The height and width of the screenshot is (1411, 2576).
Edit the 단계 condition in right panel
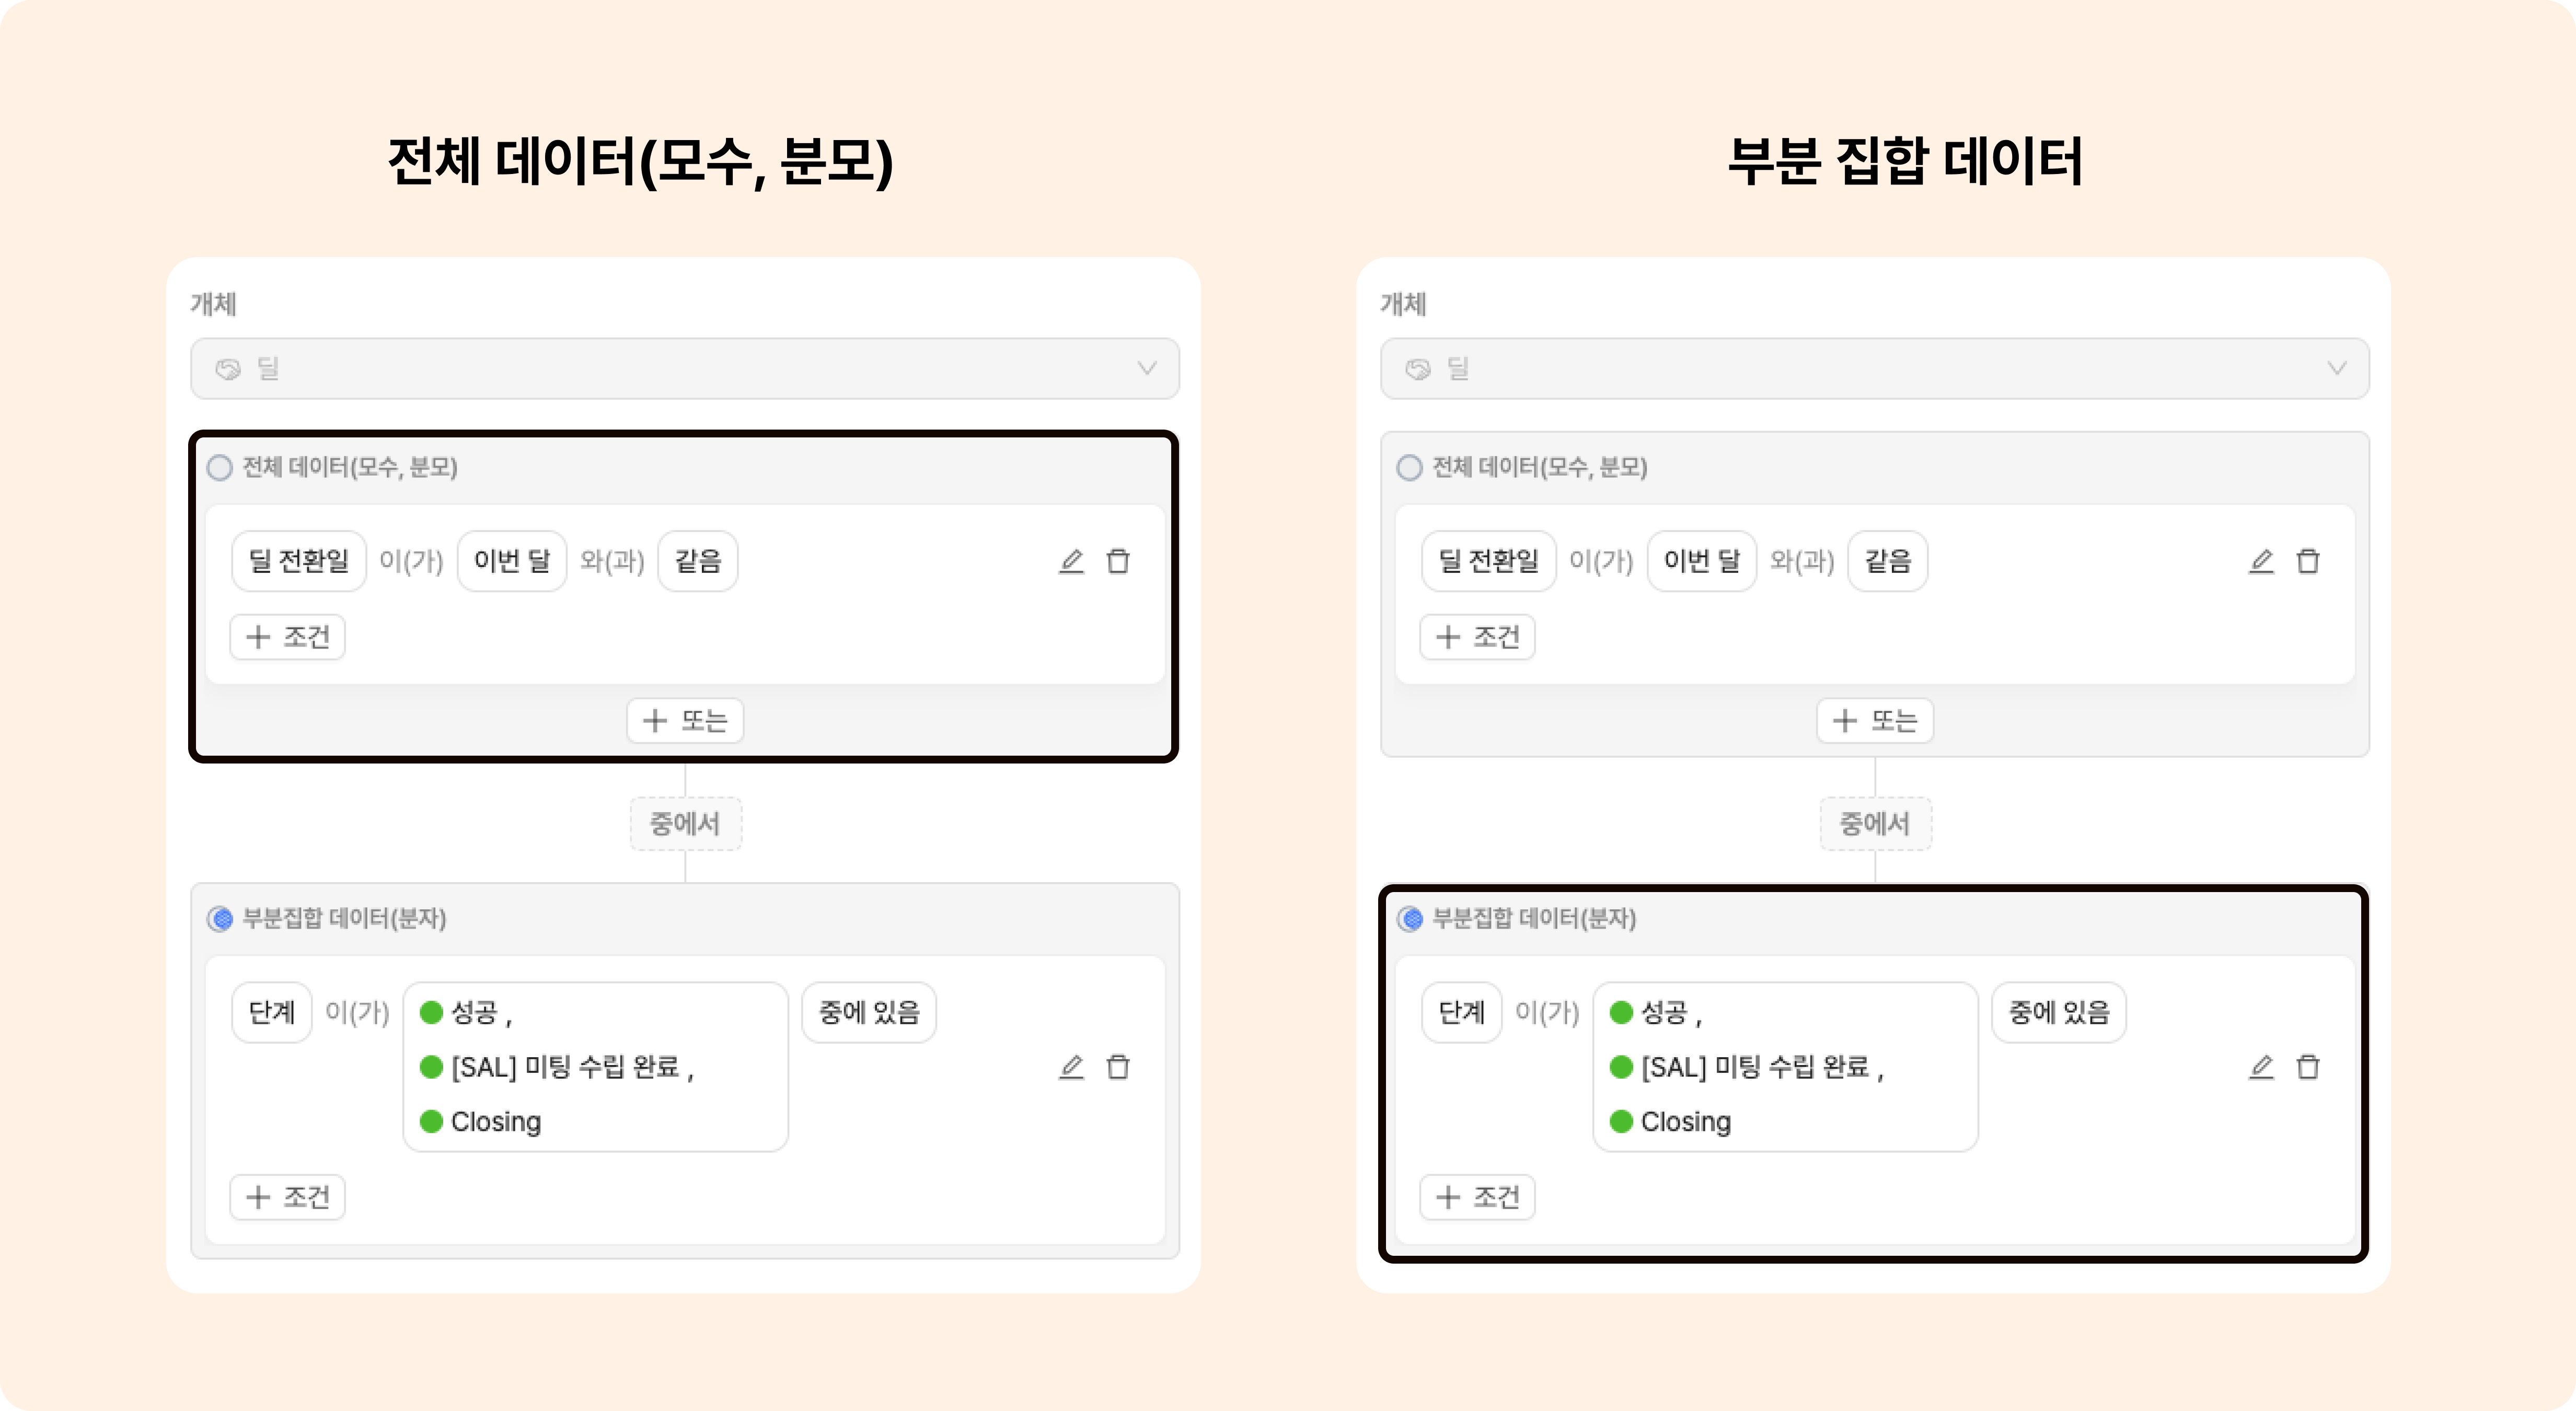point(2261,1067)
